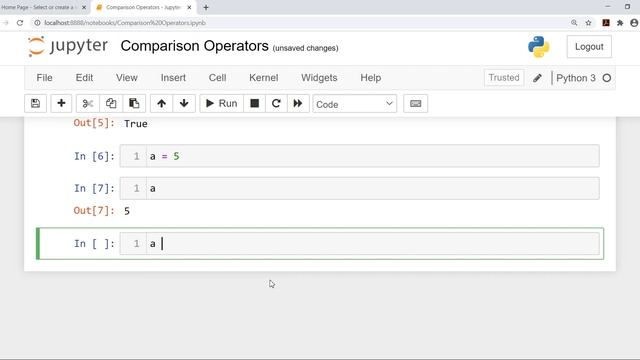Close the Comparison Operators browser tab
The image size is (640, 360).
click(x=189, y=7)
